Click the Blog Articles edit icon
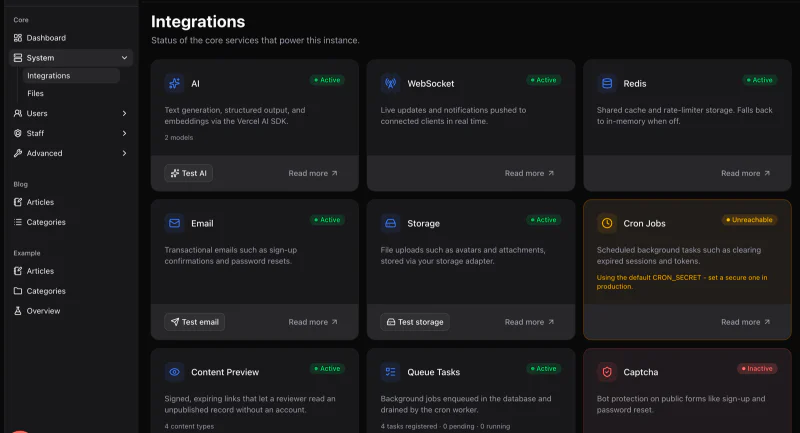 (18, 202)
